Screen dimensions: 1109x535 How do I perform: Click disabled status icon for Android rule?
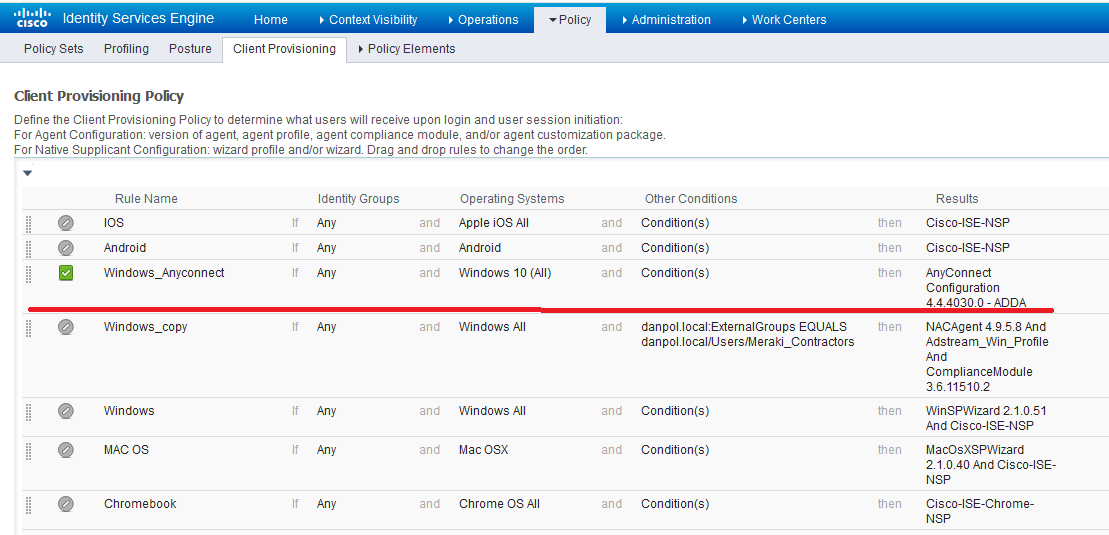66,248
